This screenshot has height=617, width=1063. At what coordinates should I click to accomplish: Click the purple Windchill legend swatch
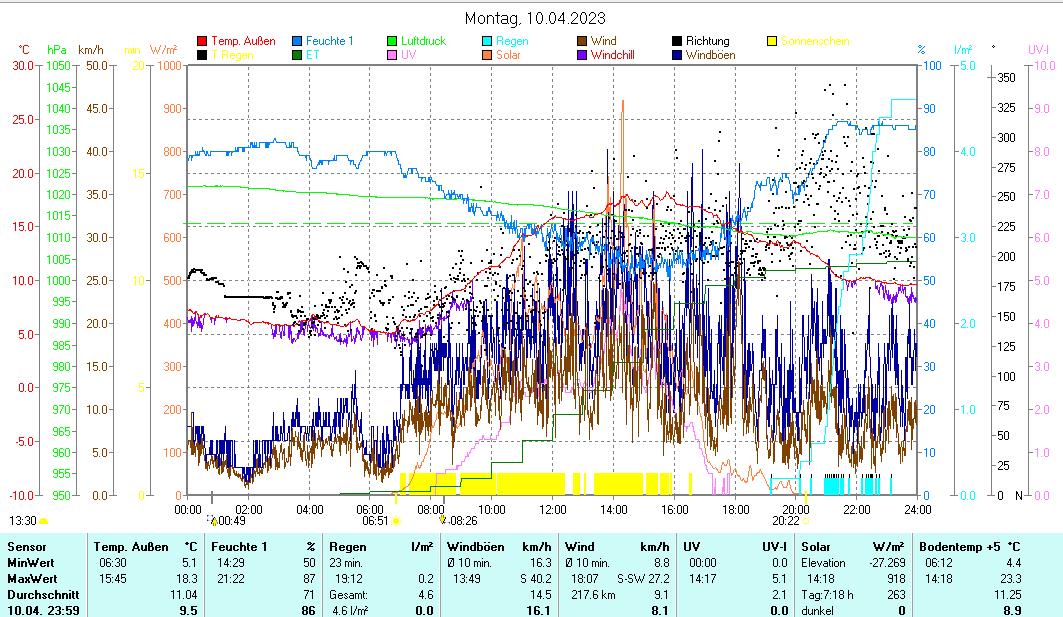583,55
